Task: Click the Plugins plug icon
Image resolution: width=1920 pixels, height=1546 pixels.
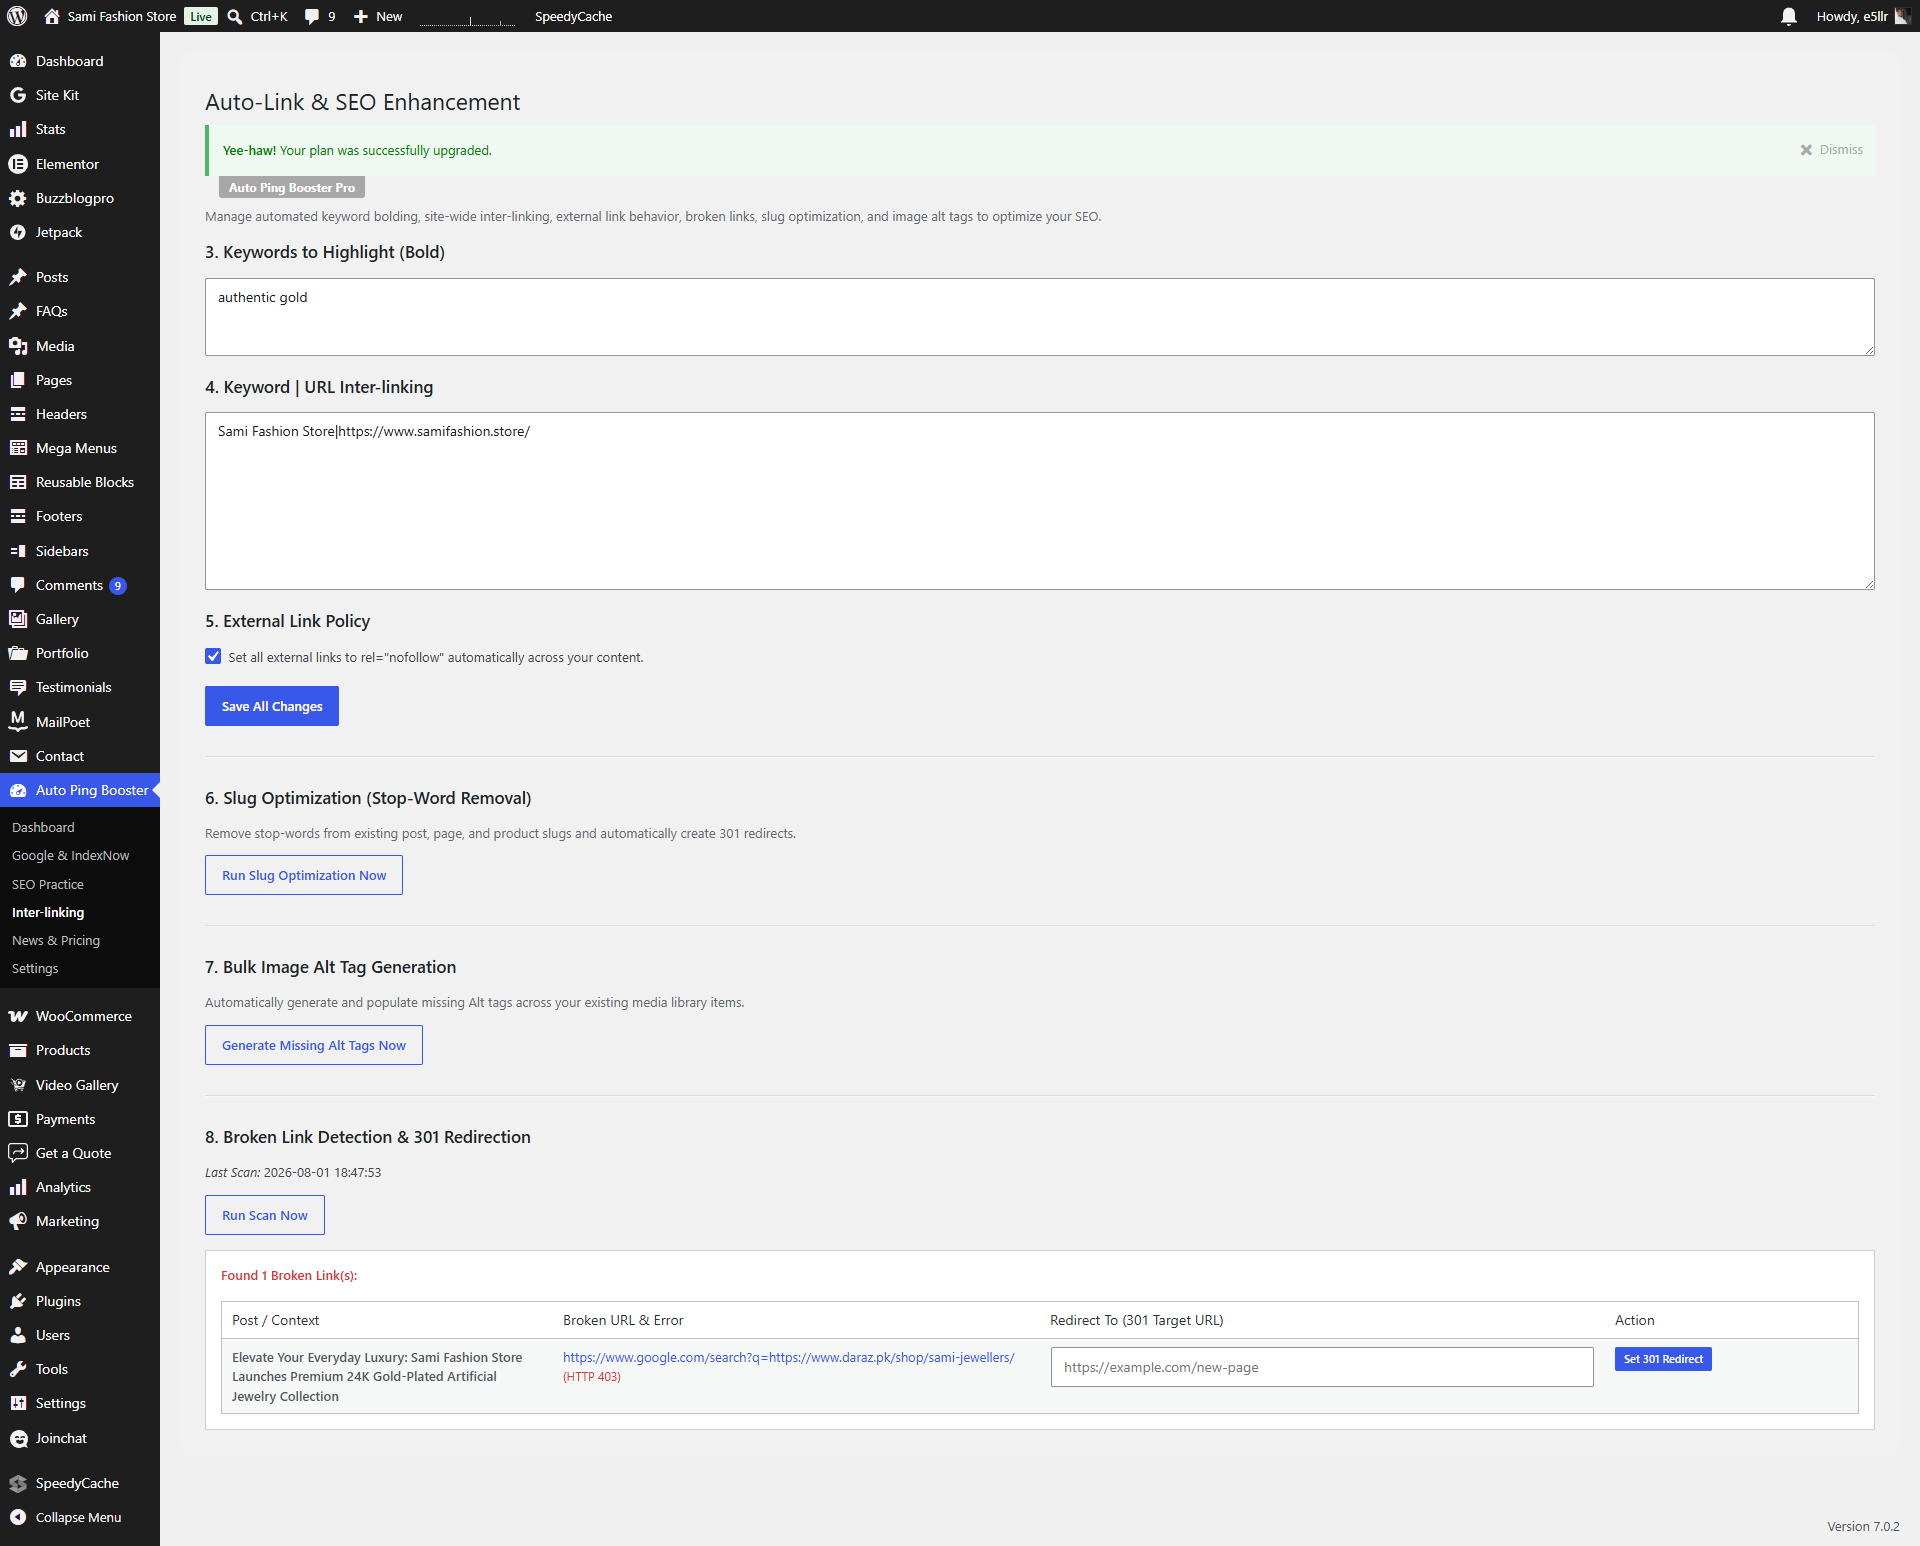Action: click(x=18, y=1301)
